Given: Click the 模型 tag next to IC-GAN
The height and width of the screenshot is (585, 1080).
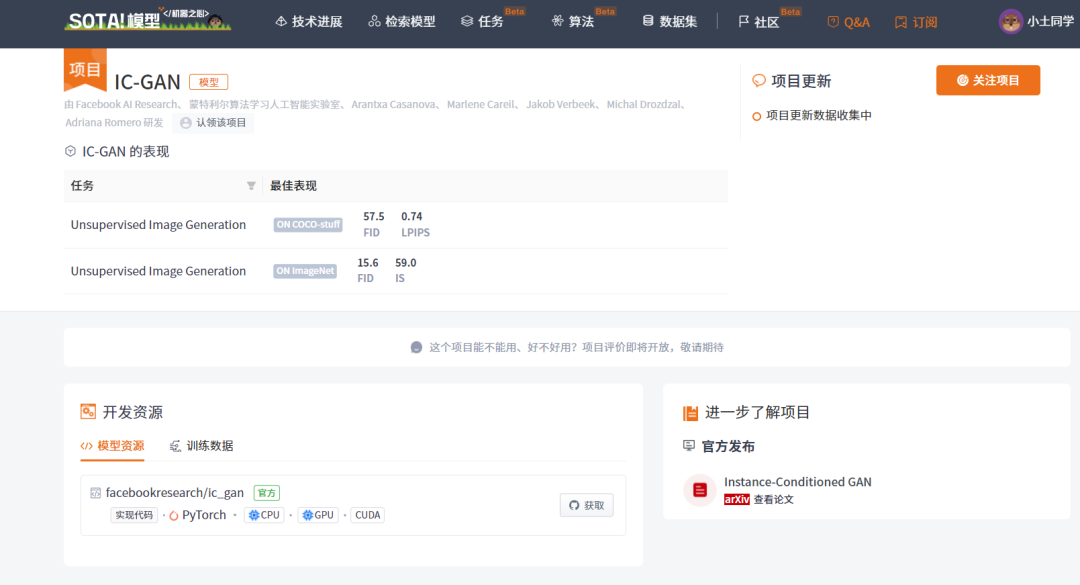Looking at the screenshot, I should [209, 82].
